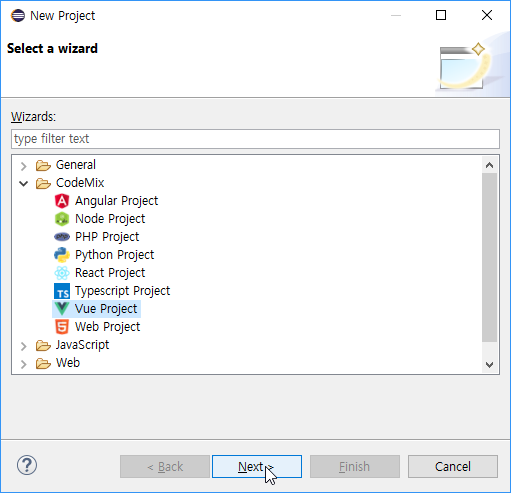Click the Web folder label

(68, 363)
